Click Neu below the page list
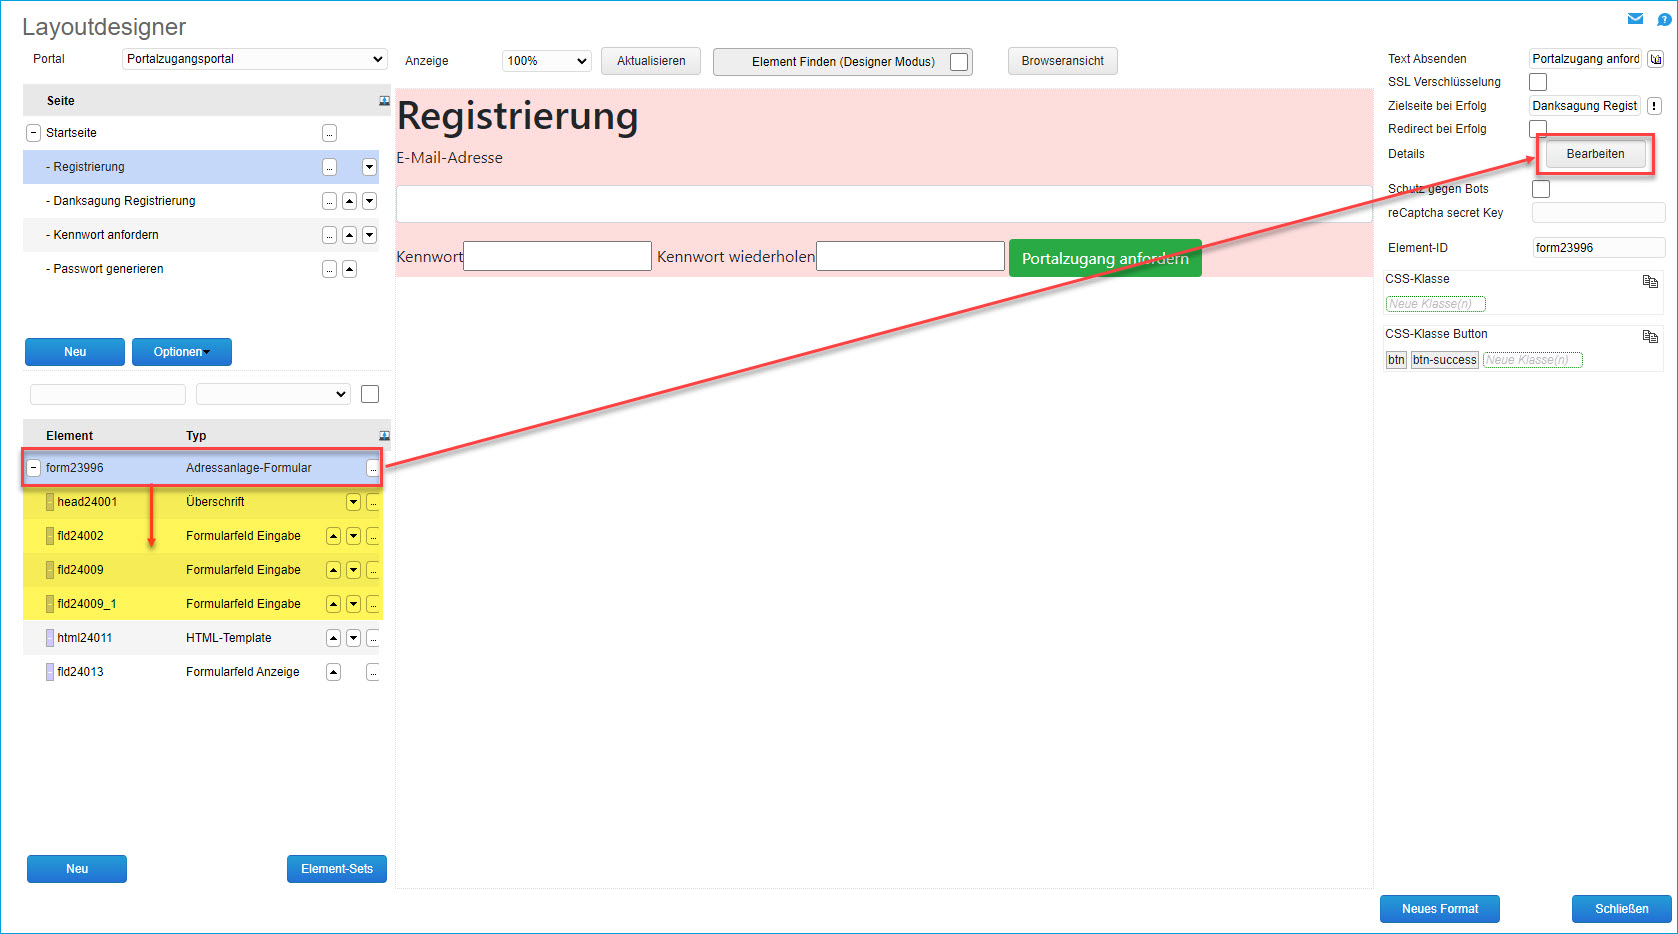This screenshot has width=1678, height=934. click(75, 352)
